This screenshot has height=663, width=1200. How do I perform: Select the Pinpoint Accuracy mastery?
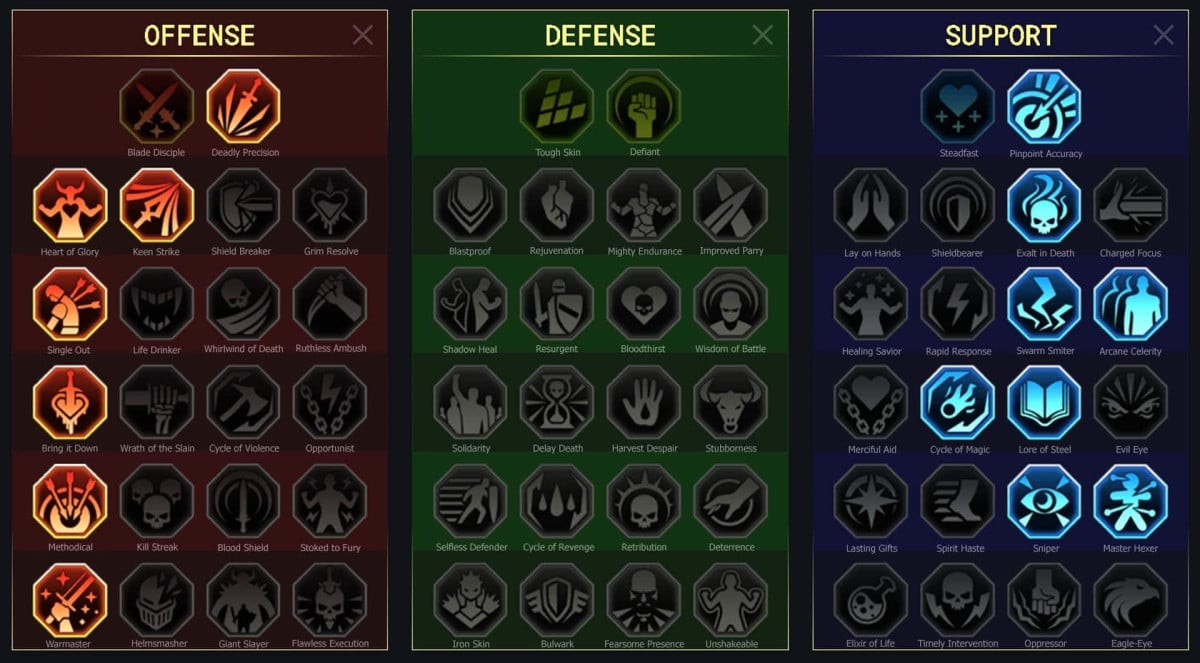[1045, 107]
